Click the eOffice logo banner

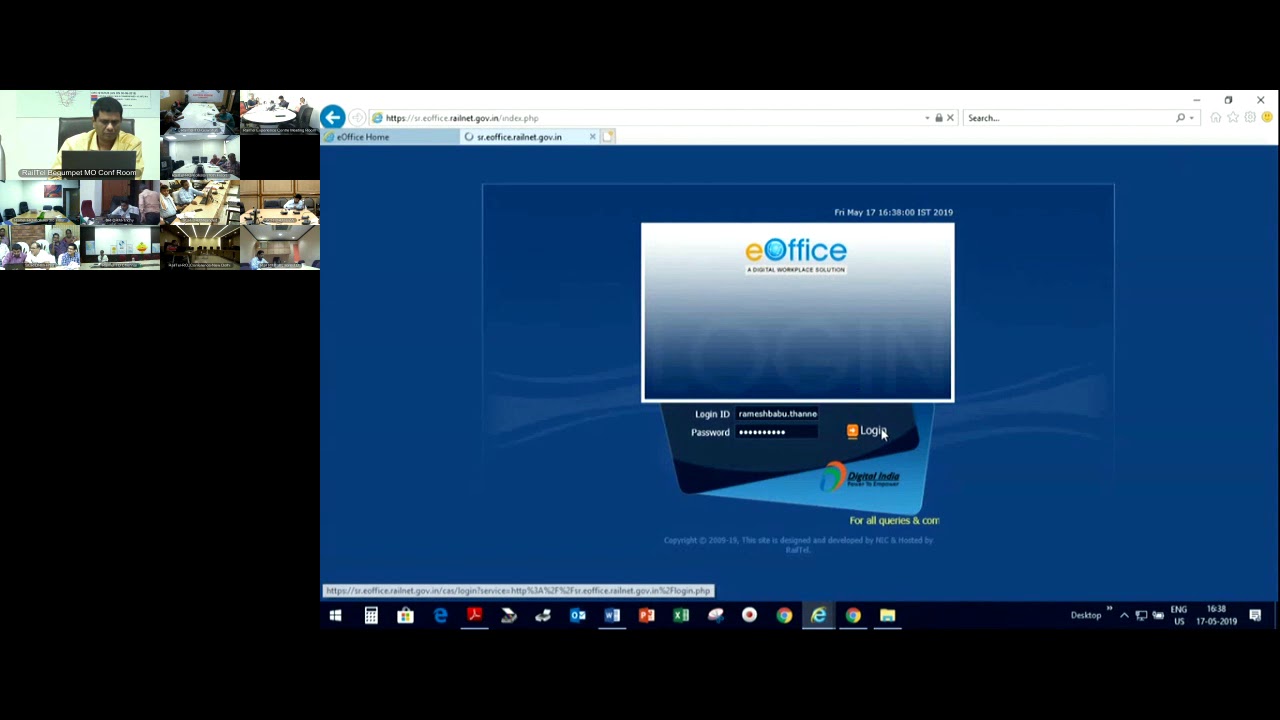796,255
